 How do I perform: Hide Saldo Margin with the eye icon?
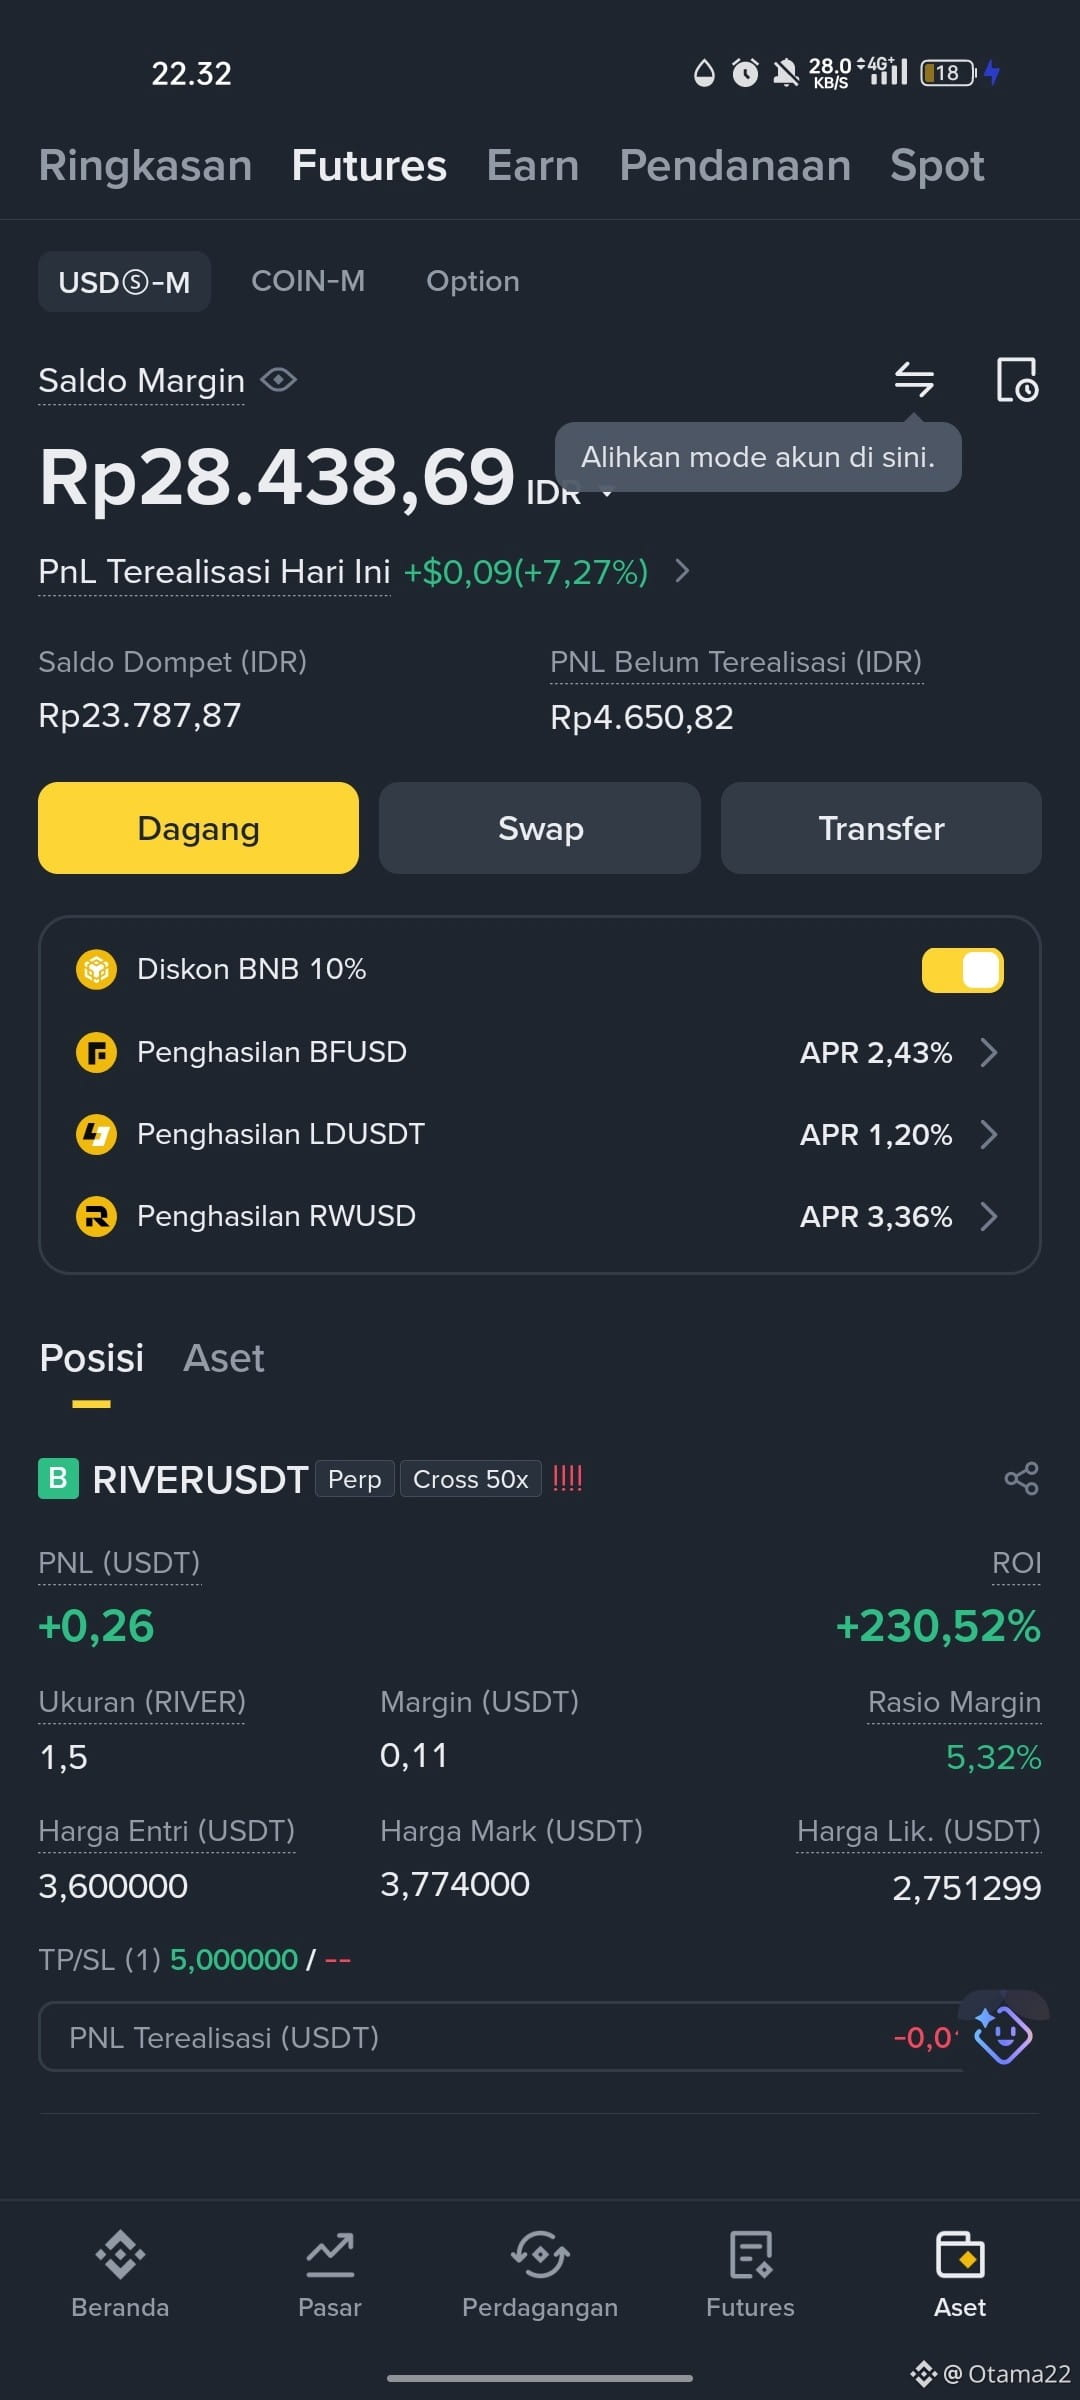[x=278, y=380]
